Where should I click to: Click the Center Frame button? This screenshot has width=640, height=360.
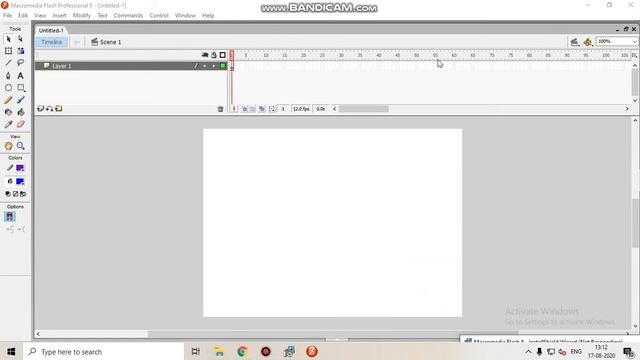coord(234,109)
